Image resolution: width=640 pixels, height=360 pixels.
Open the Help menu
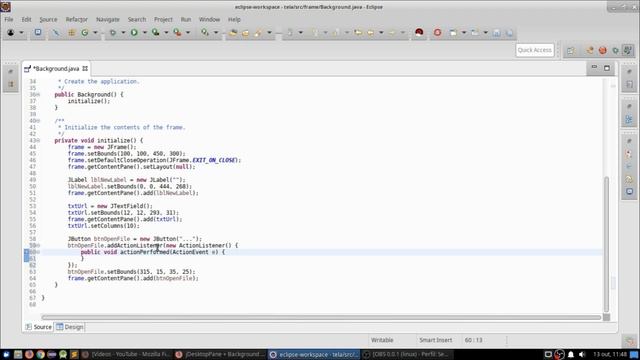234,19
